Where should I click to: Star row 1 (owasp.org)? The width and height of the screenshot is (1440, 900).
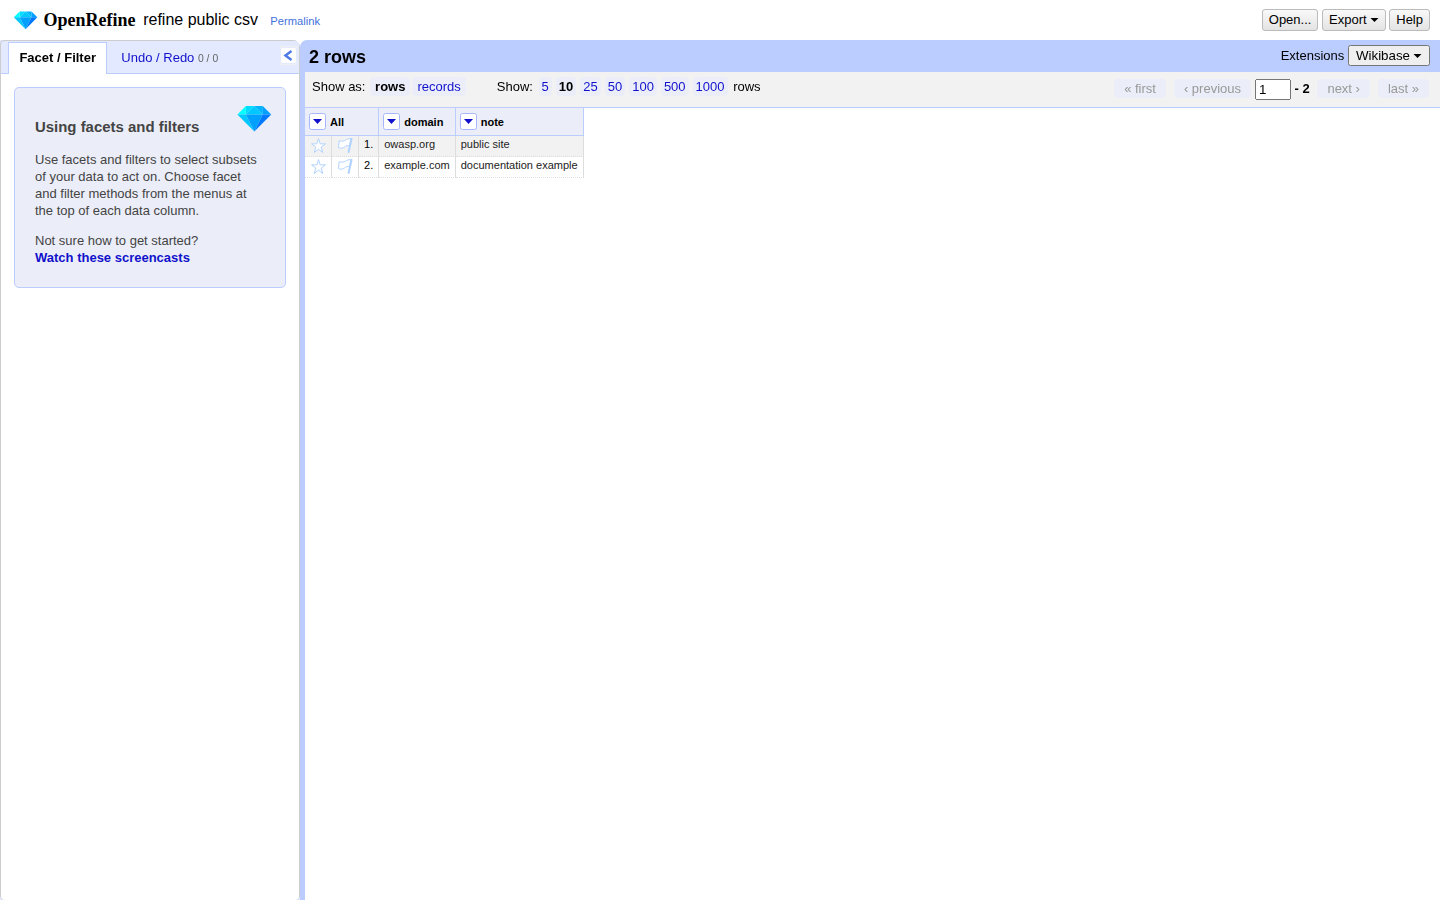coord(318,145)
